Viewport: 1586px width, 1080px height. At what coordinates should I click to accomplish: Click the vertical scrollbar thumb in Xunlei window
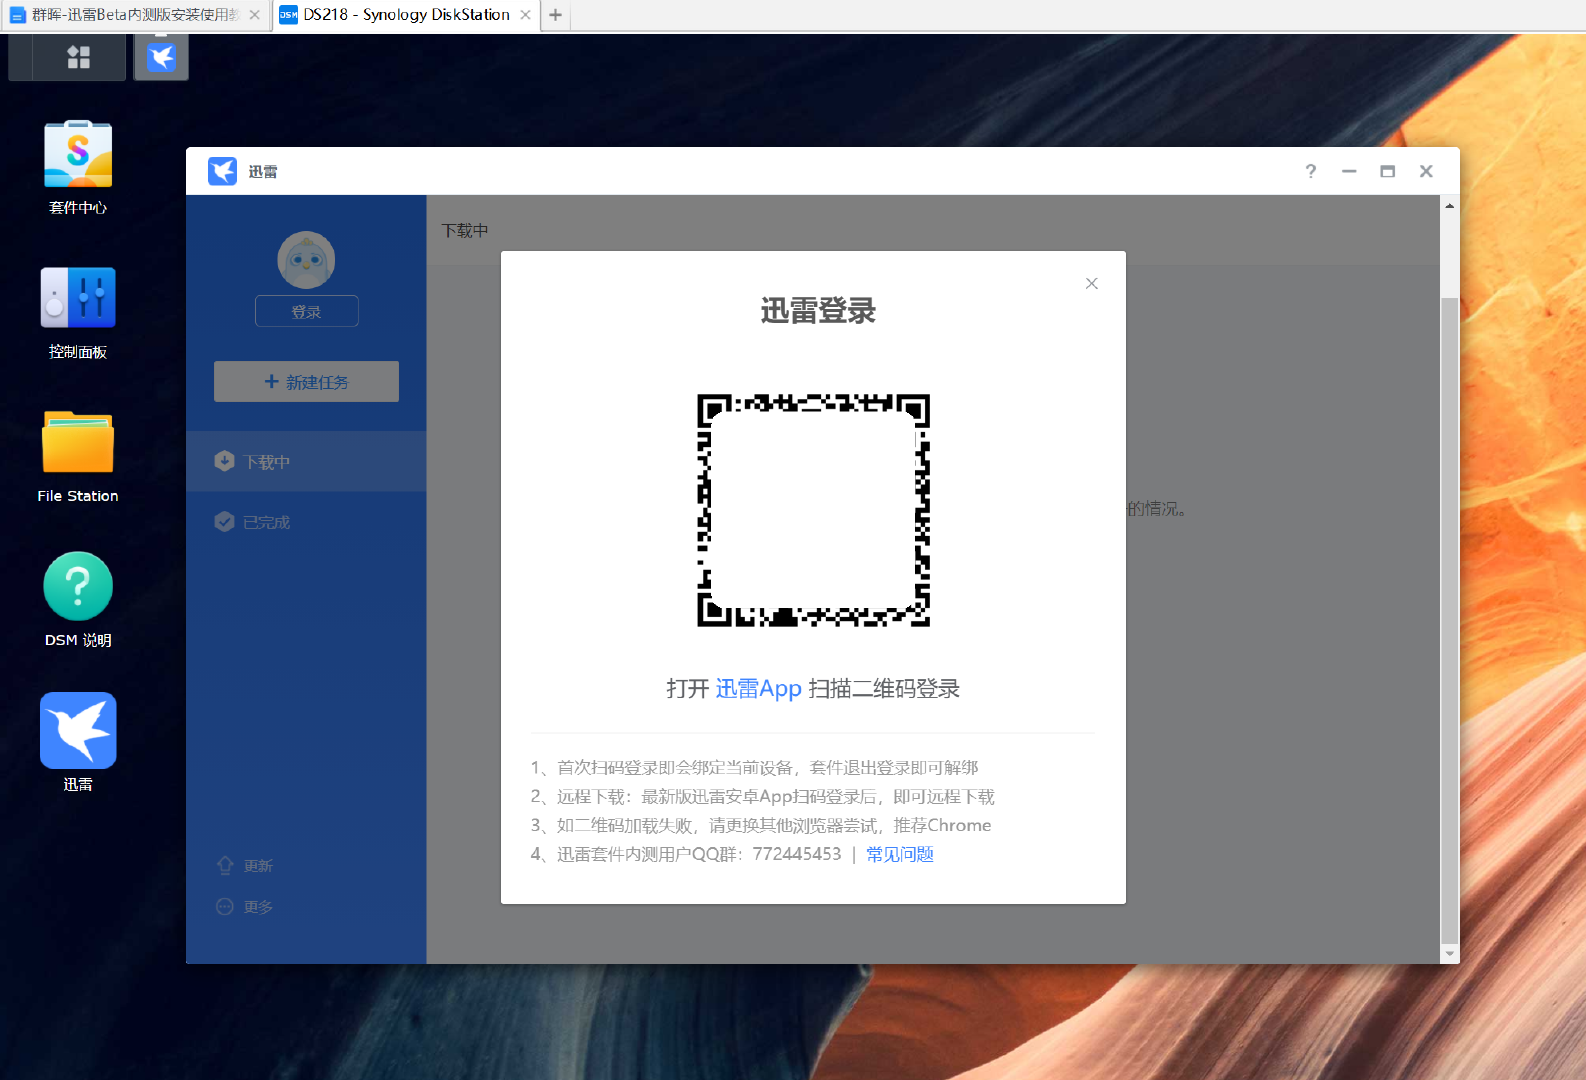1449,620
